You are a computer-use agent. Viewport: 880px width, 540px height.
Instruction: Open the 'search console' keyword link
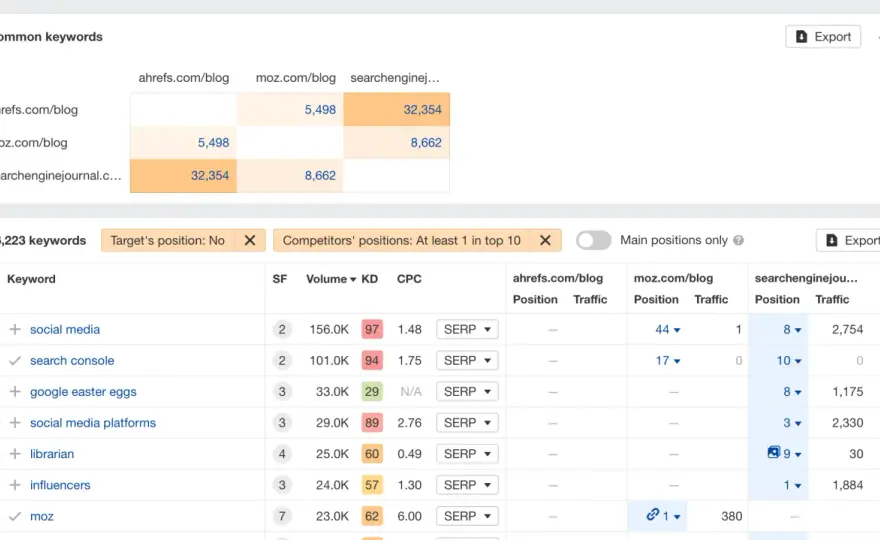(x=72, y=360)
